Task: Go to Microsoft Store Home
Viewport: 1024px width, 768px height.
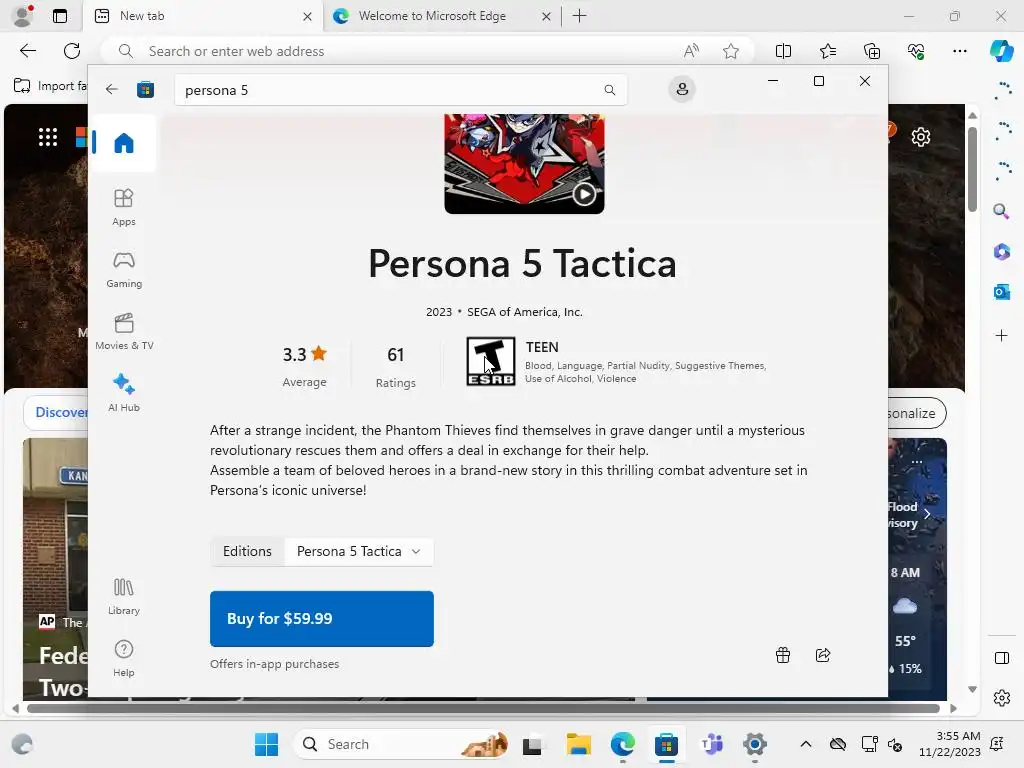Action: (x=123, y=142)
